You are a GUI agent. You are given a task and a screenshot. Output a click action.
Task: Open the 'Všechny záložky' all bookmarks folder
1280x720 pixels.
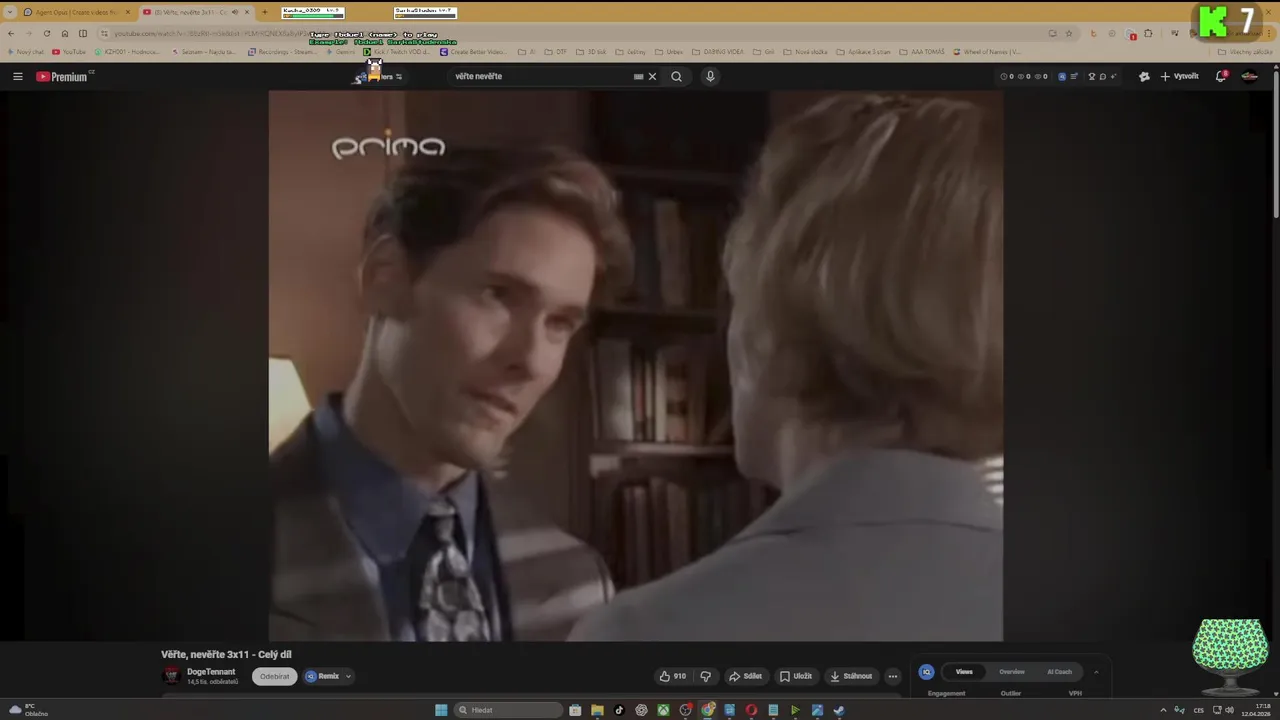tap(1245, 52)
